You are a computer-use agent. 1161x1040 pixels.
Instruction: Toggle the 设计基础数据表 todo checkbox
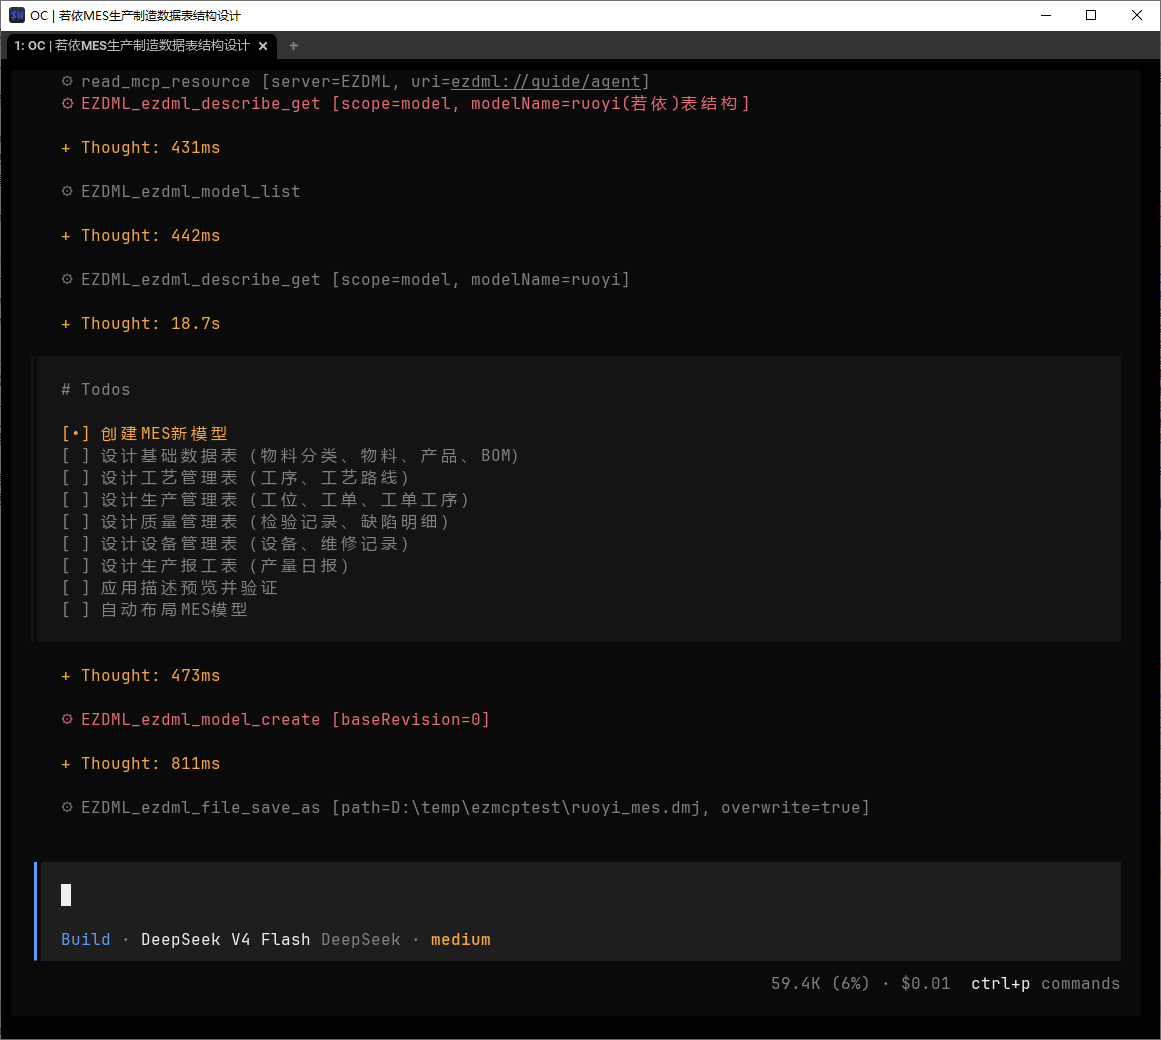coord(76,456)
